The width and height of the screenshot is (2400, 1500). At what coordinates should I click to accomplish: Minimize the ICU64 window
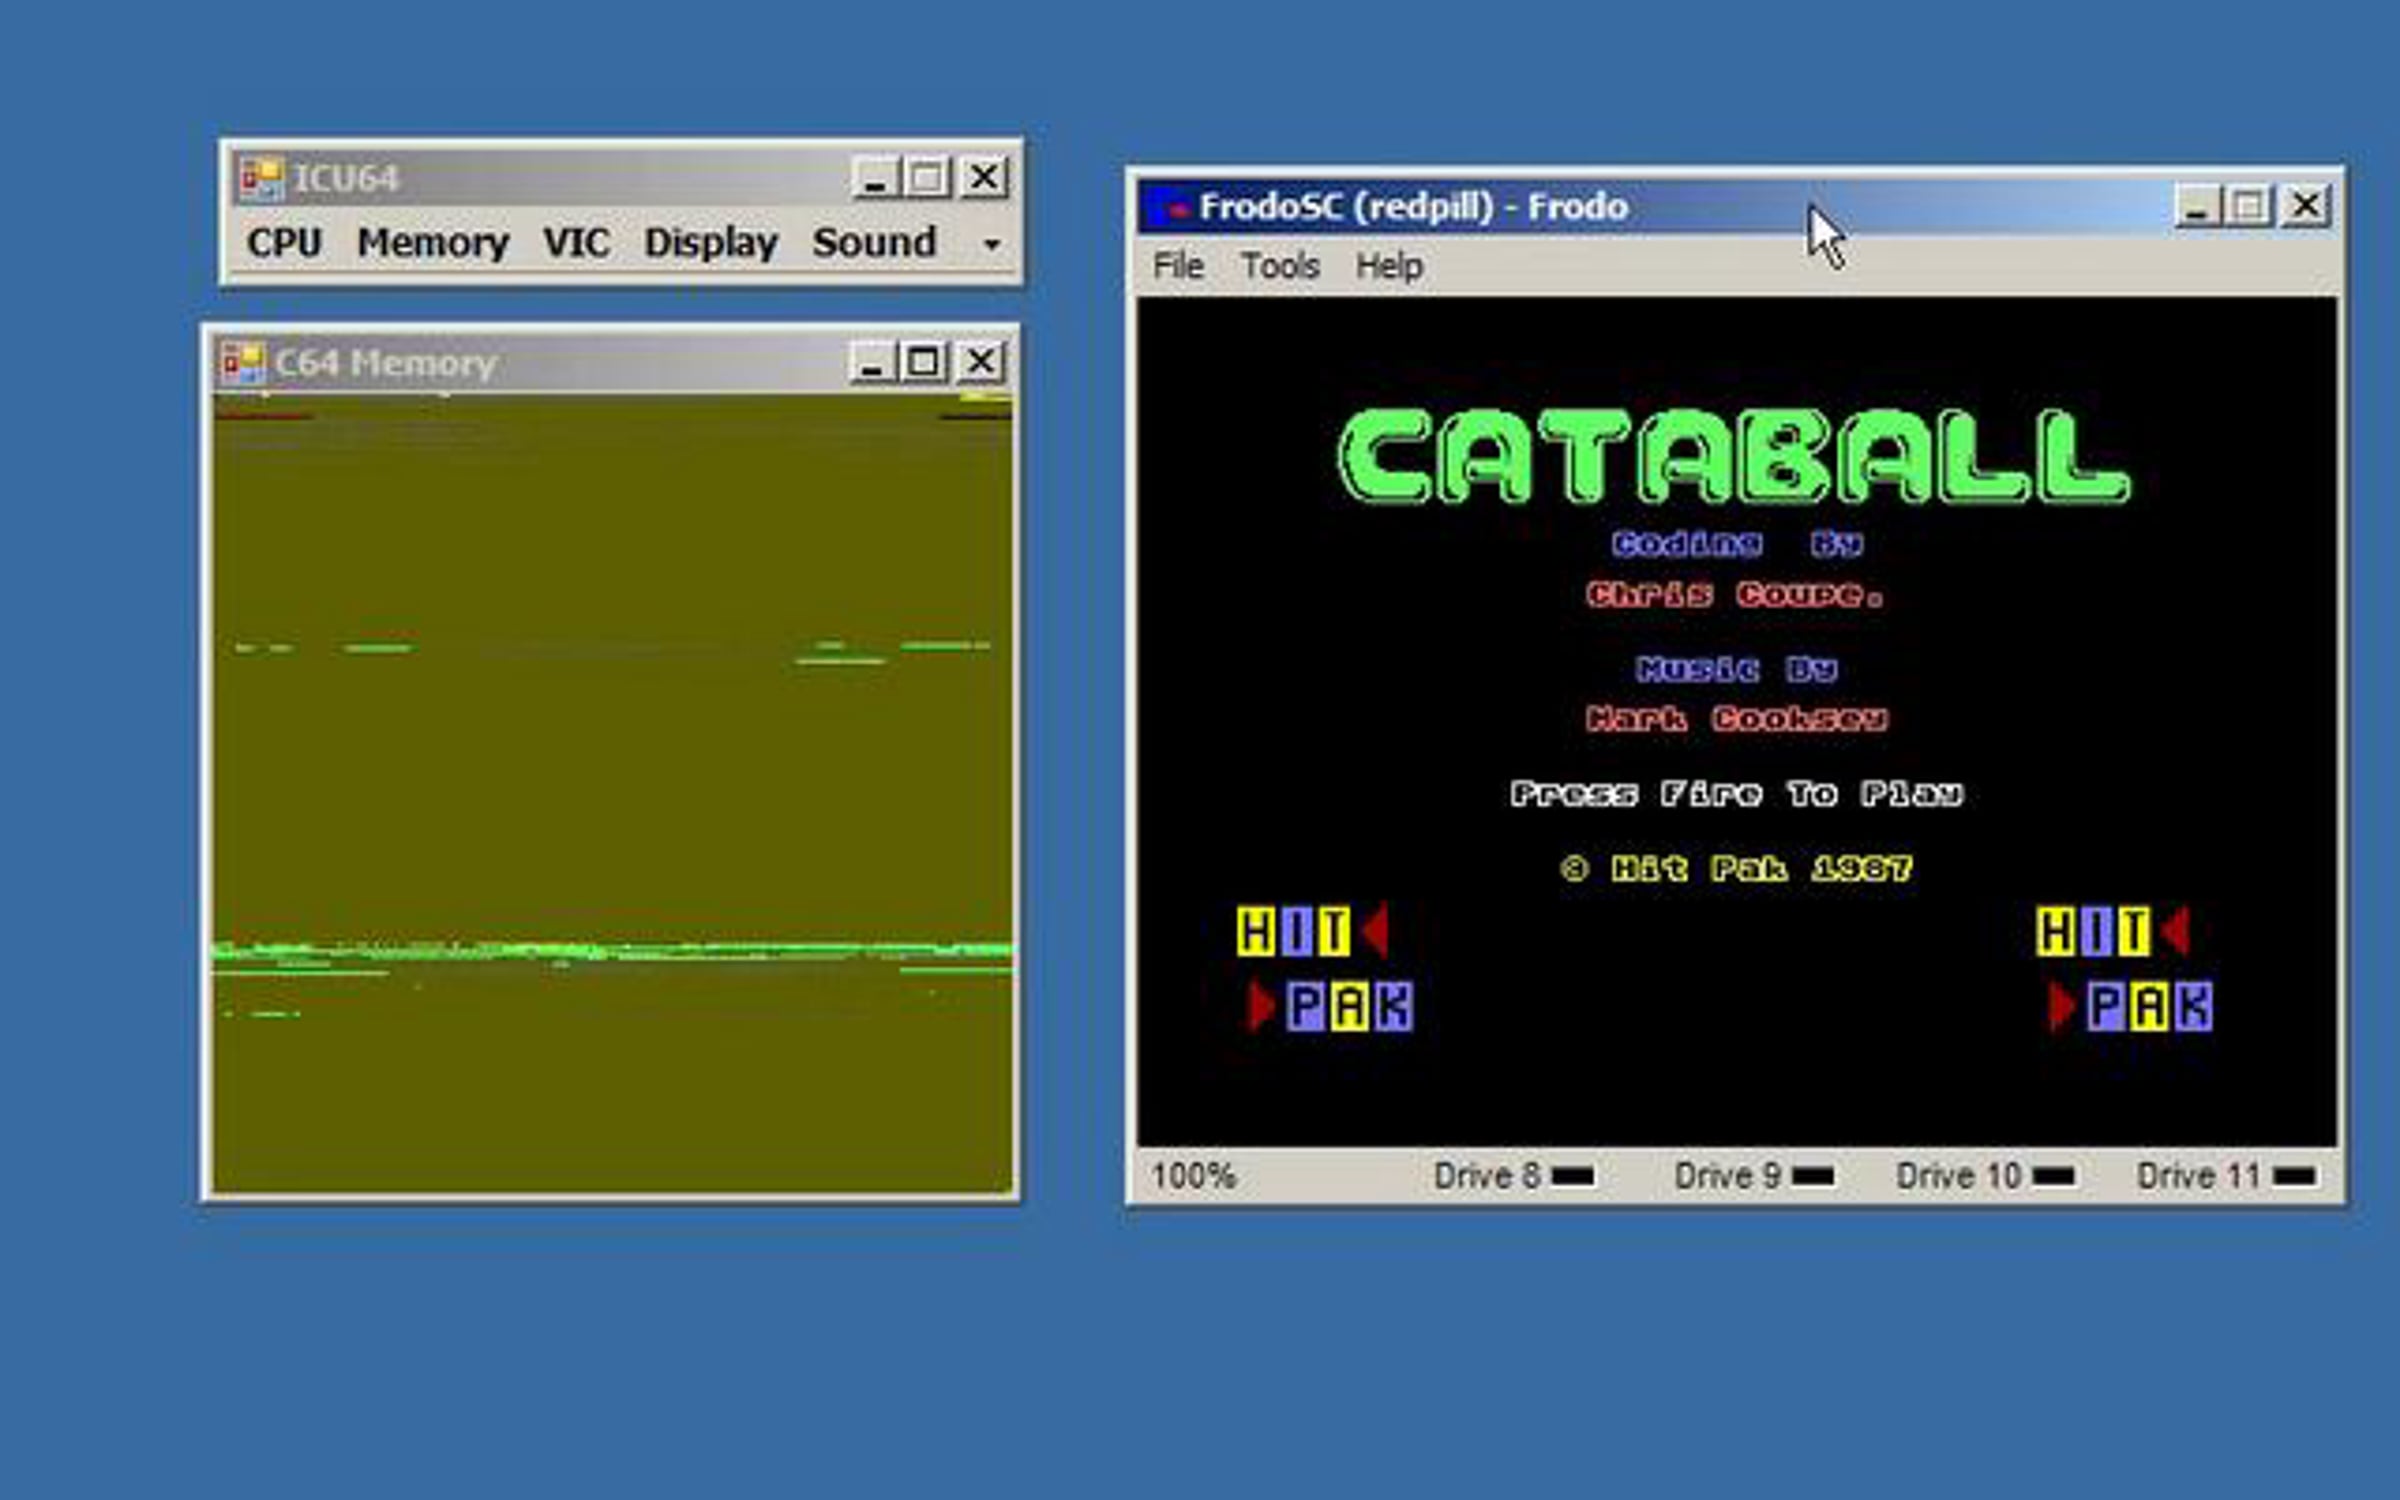tap(876, 178)
